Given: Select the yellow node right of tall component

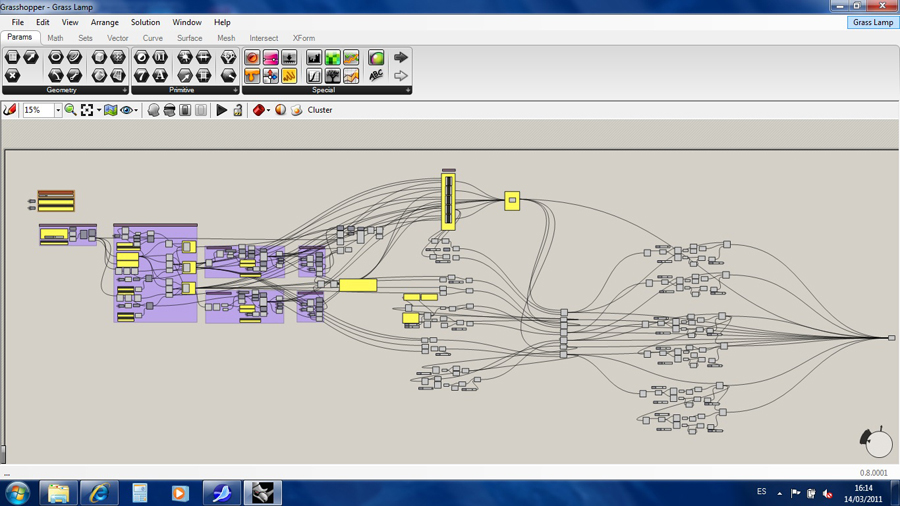Looking at the screenshot, I should coord(512,201).
